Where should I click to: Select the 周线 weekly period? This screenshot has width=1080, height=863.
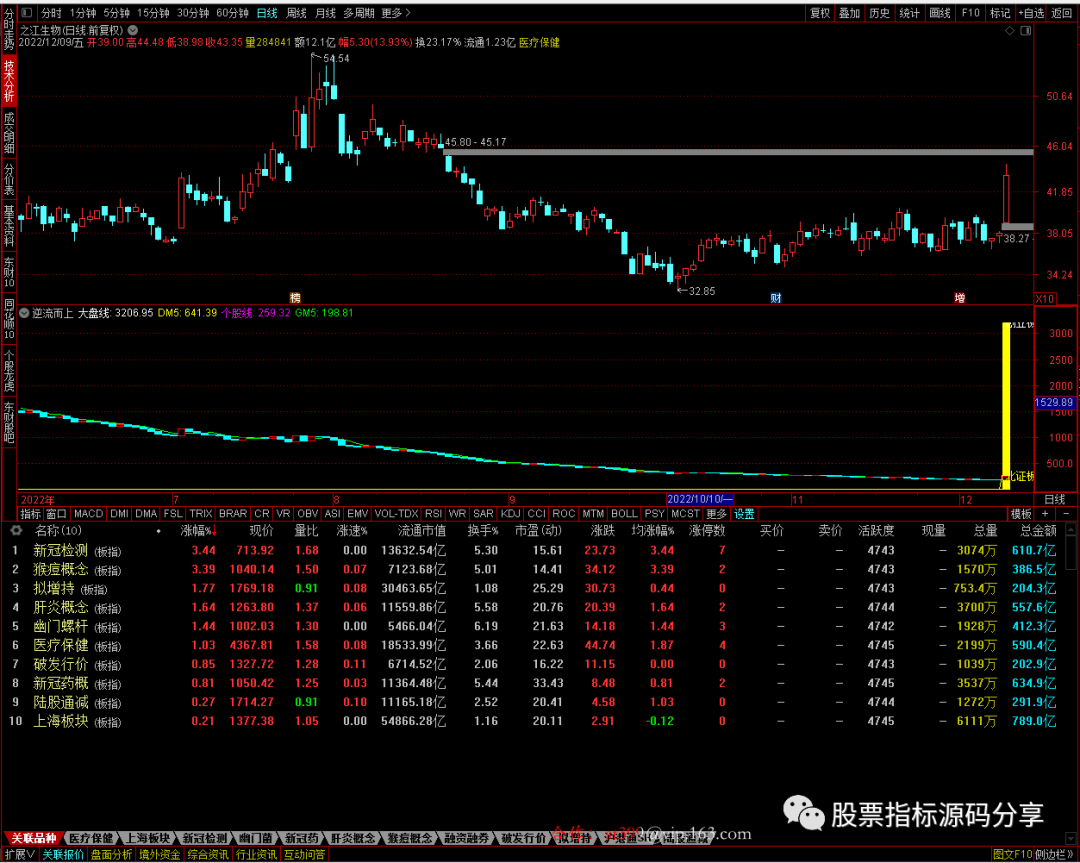coord(296,13)
